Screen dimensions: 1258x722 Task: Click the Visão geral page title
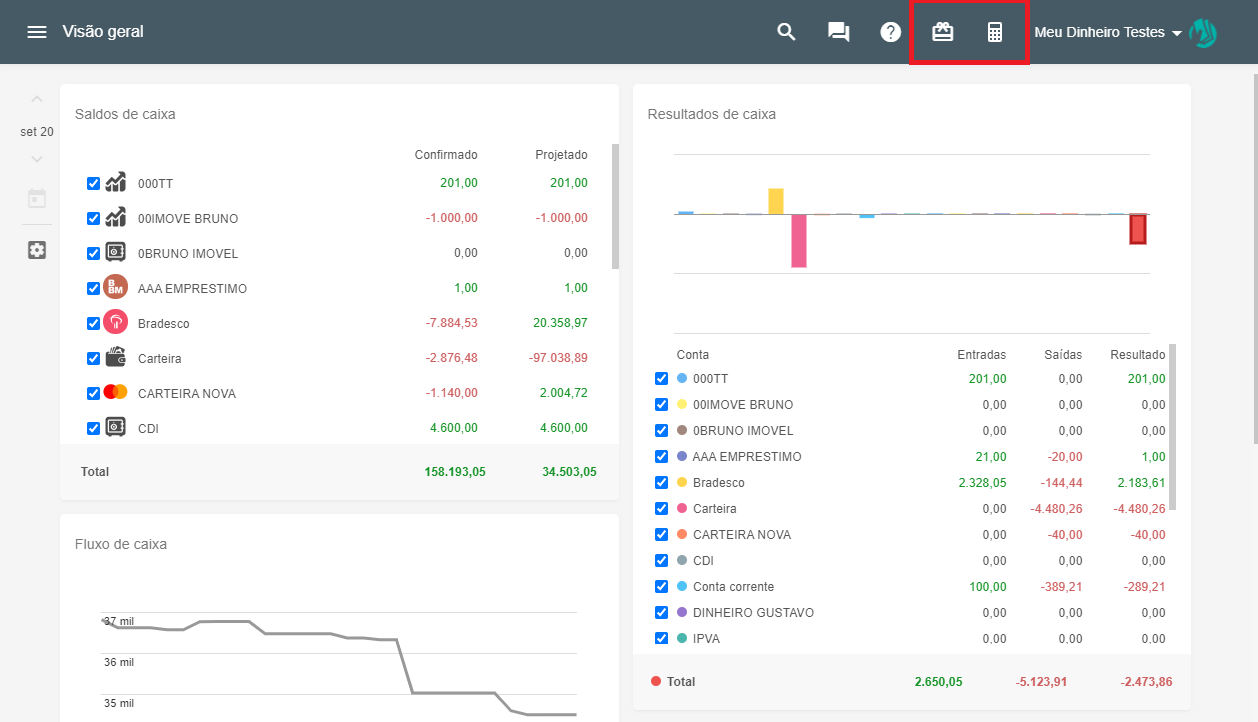(x=103, y=32)
